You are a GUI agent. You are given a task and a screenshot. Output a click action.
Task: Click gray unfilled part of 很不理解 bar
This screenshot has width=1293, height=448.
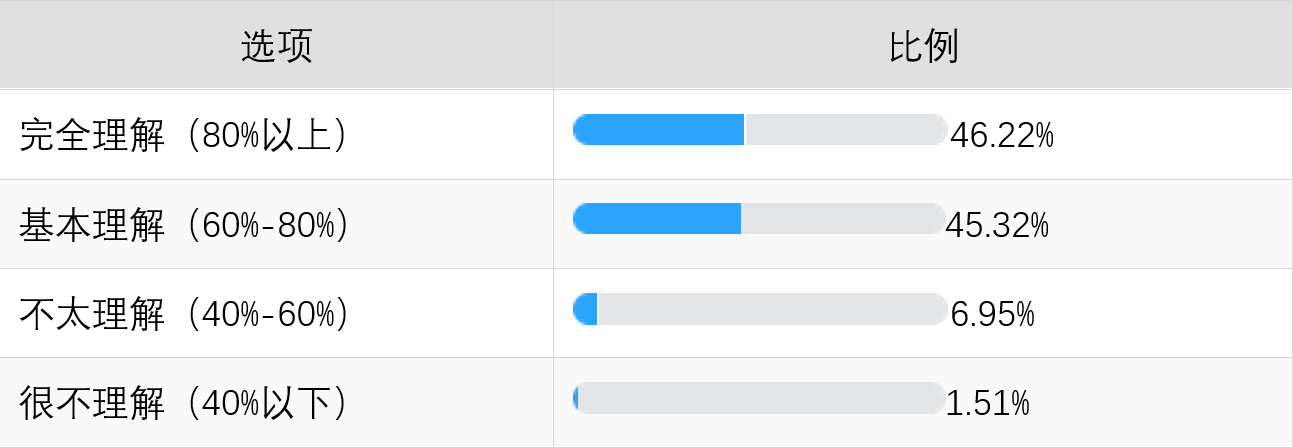pos(762,398)
